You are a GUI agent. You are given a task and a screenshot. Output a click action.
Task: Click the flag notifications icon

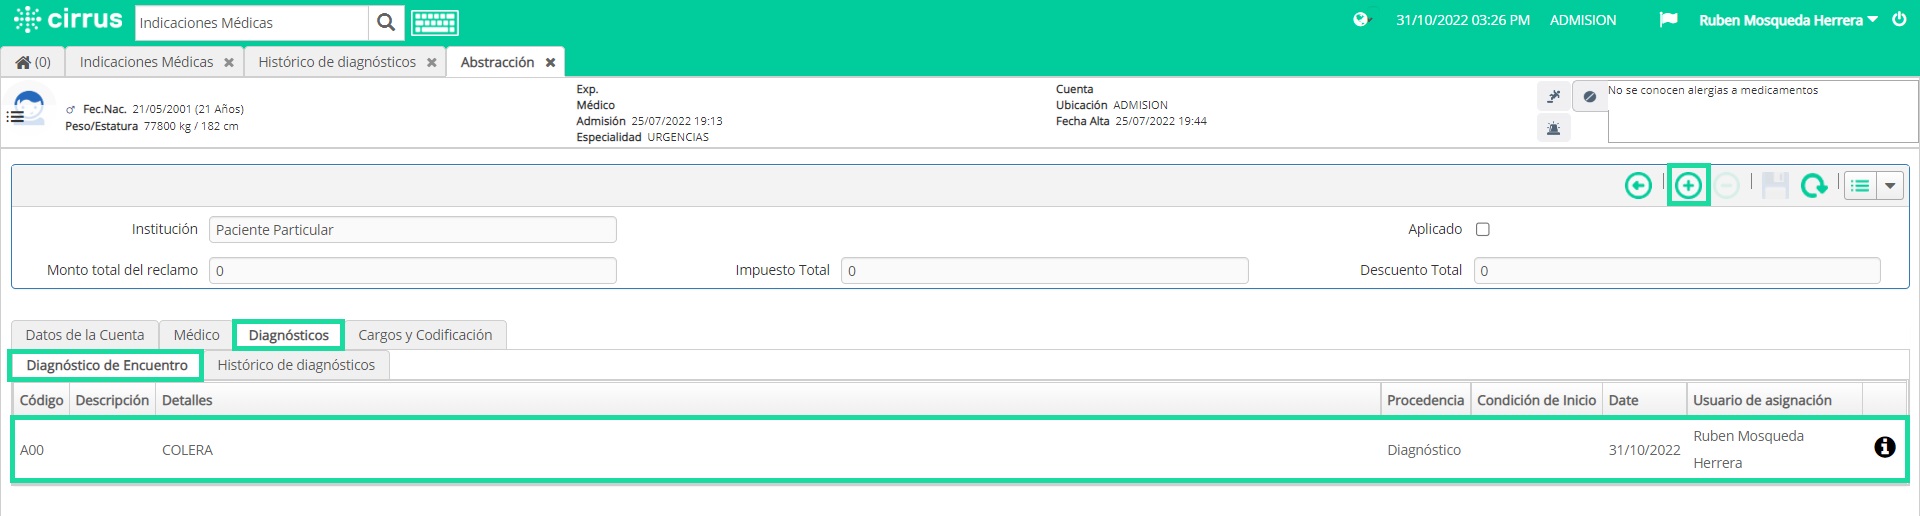tap(1668, 20)
